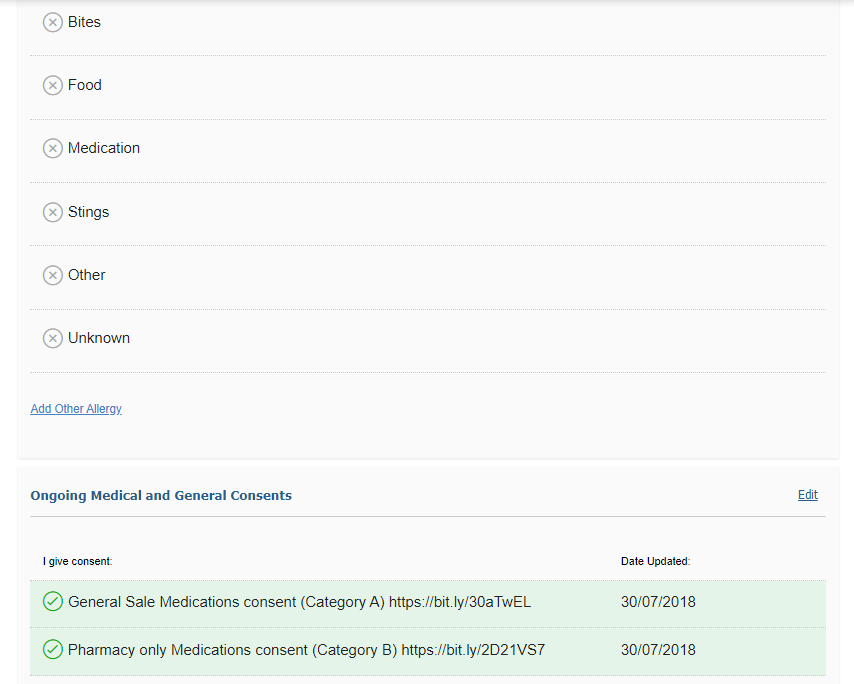Select the Stings allergy label
Image resolution: width=854 pixels, height=684 pixels.
pyautogui.click(x=88, y=212)
